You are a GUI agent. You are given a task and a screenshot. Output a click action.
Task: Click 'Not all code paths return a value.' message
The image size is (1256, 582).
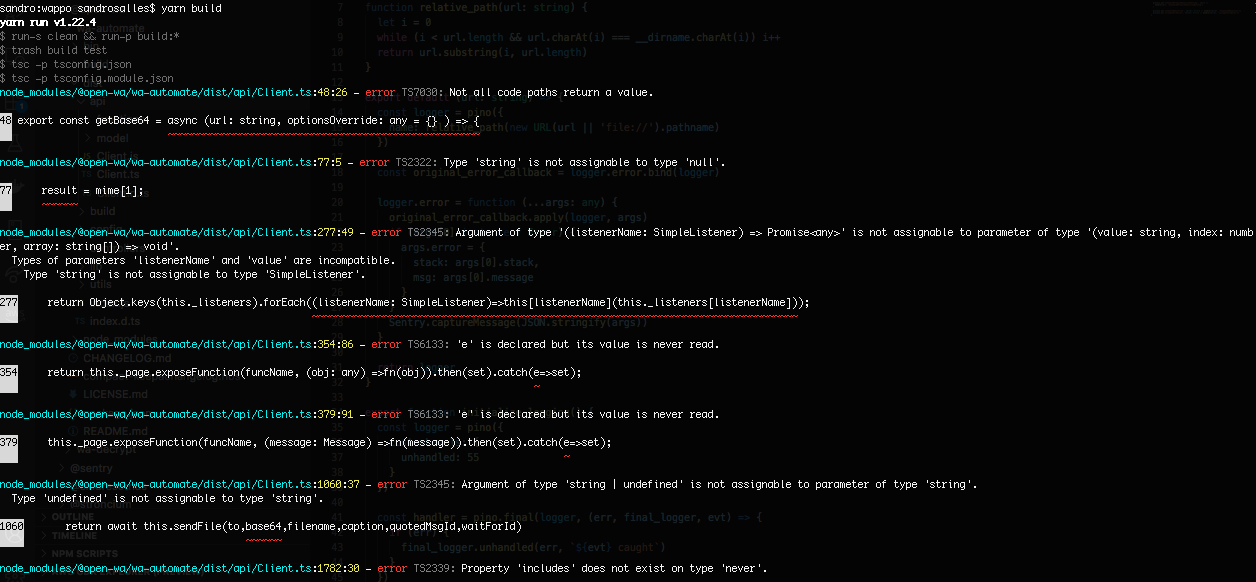[x=551, y=92]
